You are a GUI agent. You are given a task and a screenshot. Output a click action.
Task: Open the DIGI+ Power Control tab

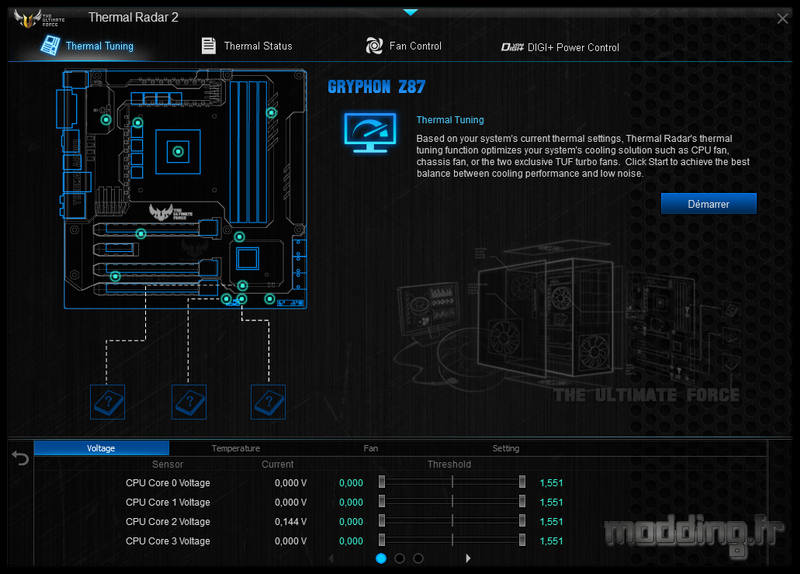560,47
